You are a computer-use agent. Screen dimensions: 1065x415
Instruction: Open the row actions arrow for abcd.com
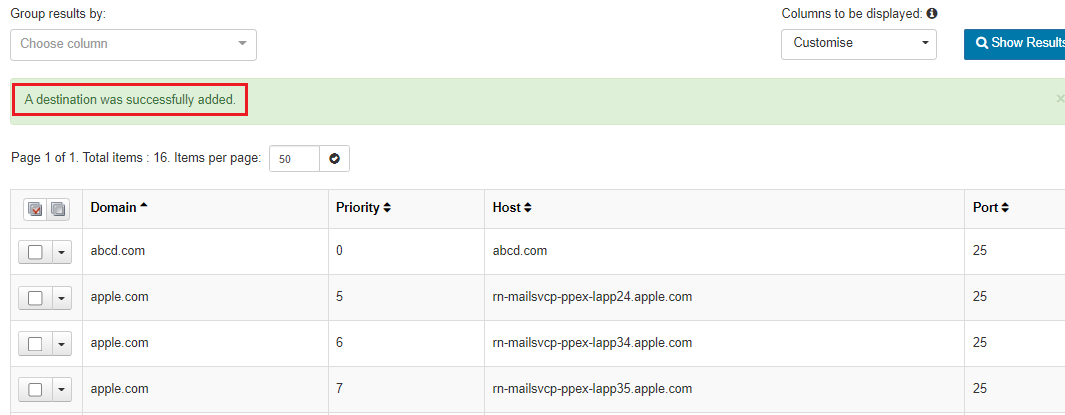click(x=61, y=252)
